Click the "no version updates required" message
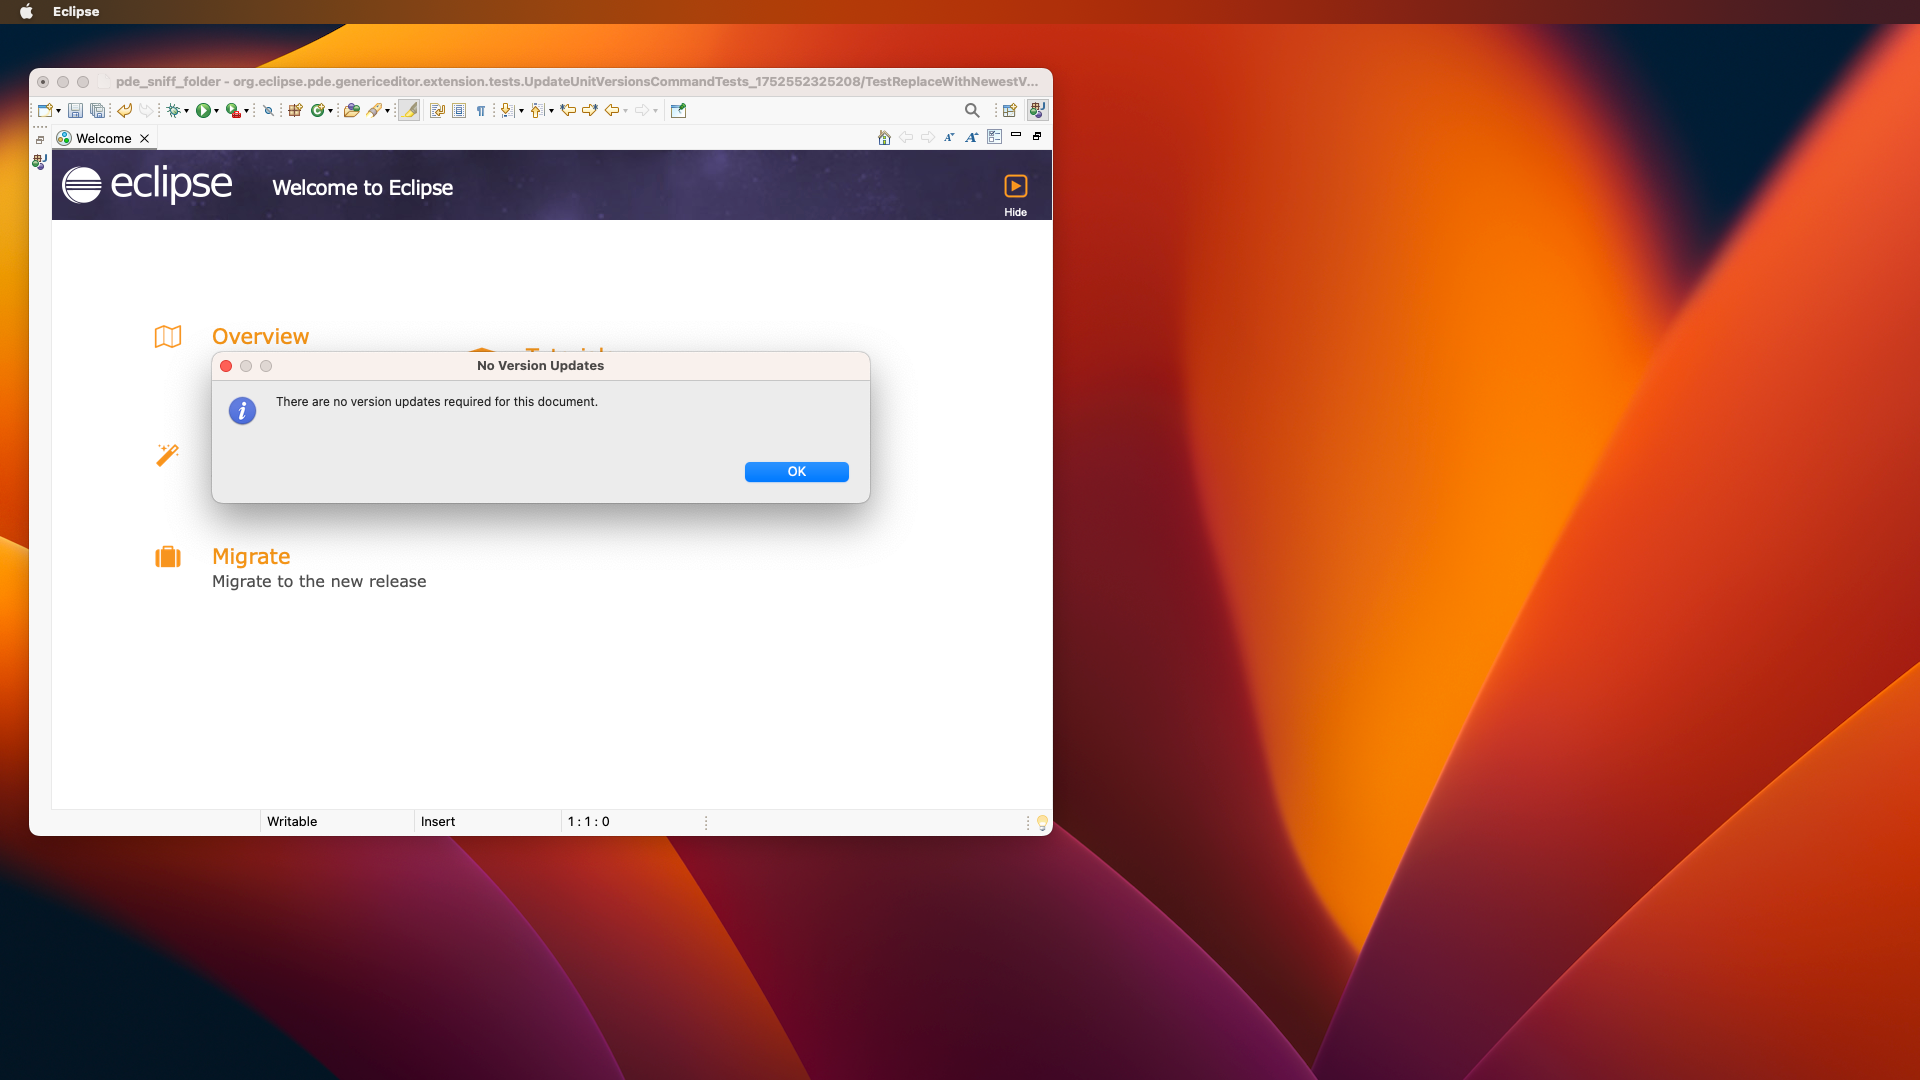This screenshot has height=1080, width=1920. pyautogui.click(x=437, y=402)
